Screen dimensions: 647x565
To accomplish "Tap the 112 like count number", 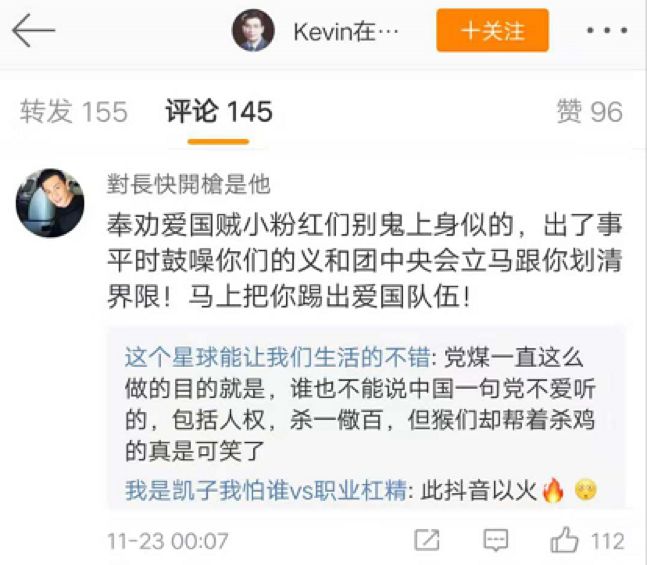I will coord(607,541).
